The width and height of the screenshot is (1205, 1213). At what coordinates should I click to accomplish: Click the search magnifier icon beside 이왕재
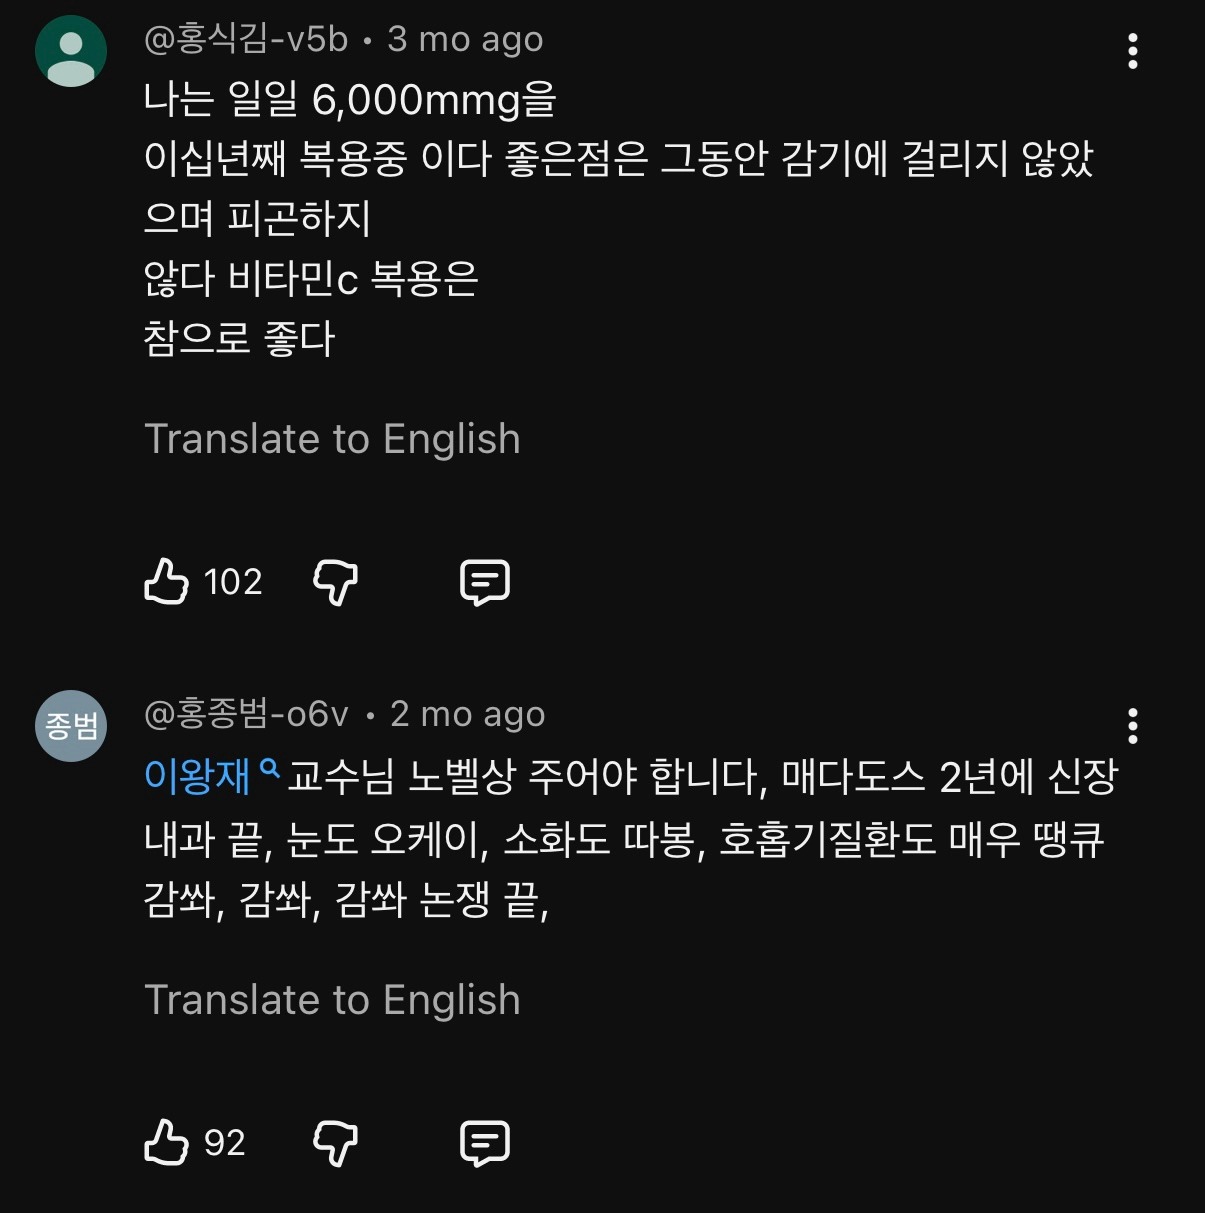(269, 770)
